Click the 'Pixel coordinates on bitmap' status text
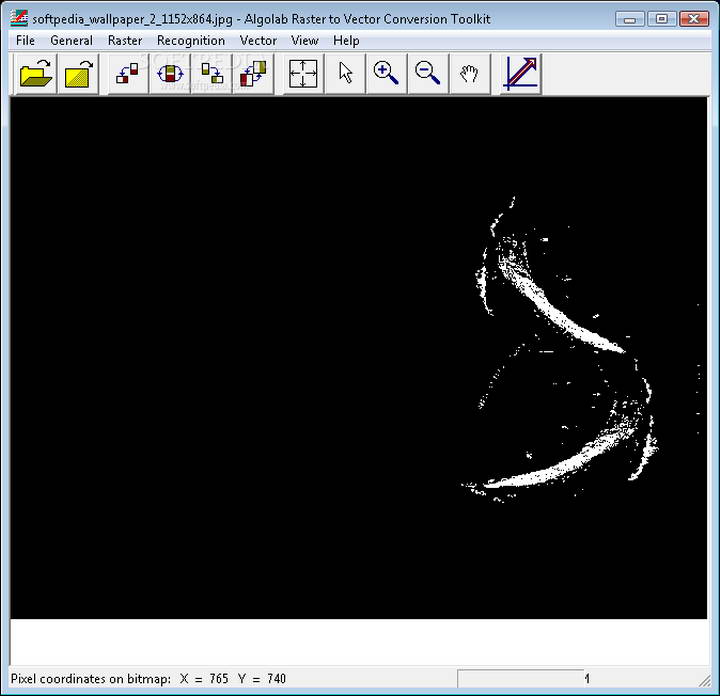This screenshot has height=696, width=720. (91, 679)
